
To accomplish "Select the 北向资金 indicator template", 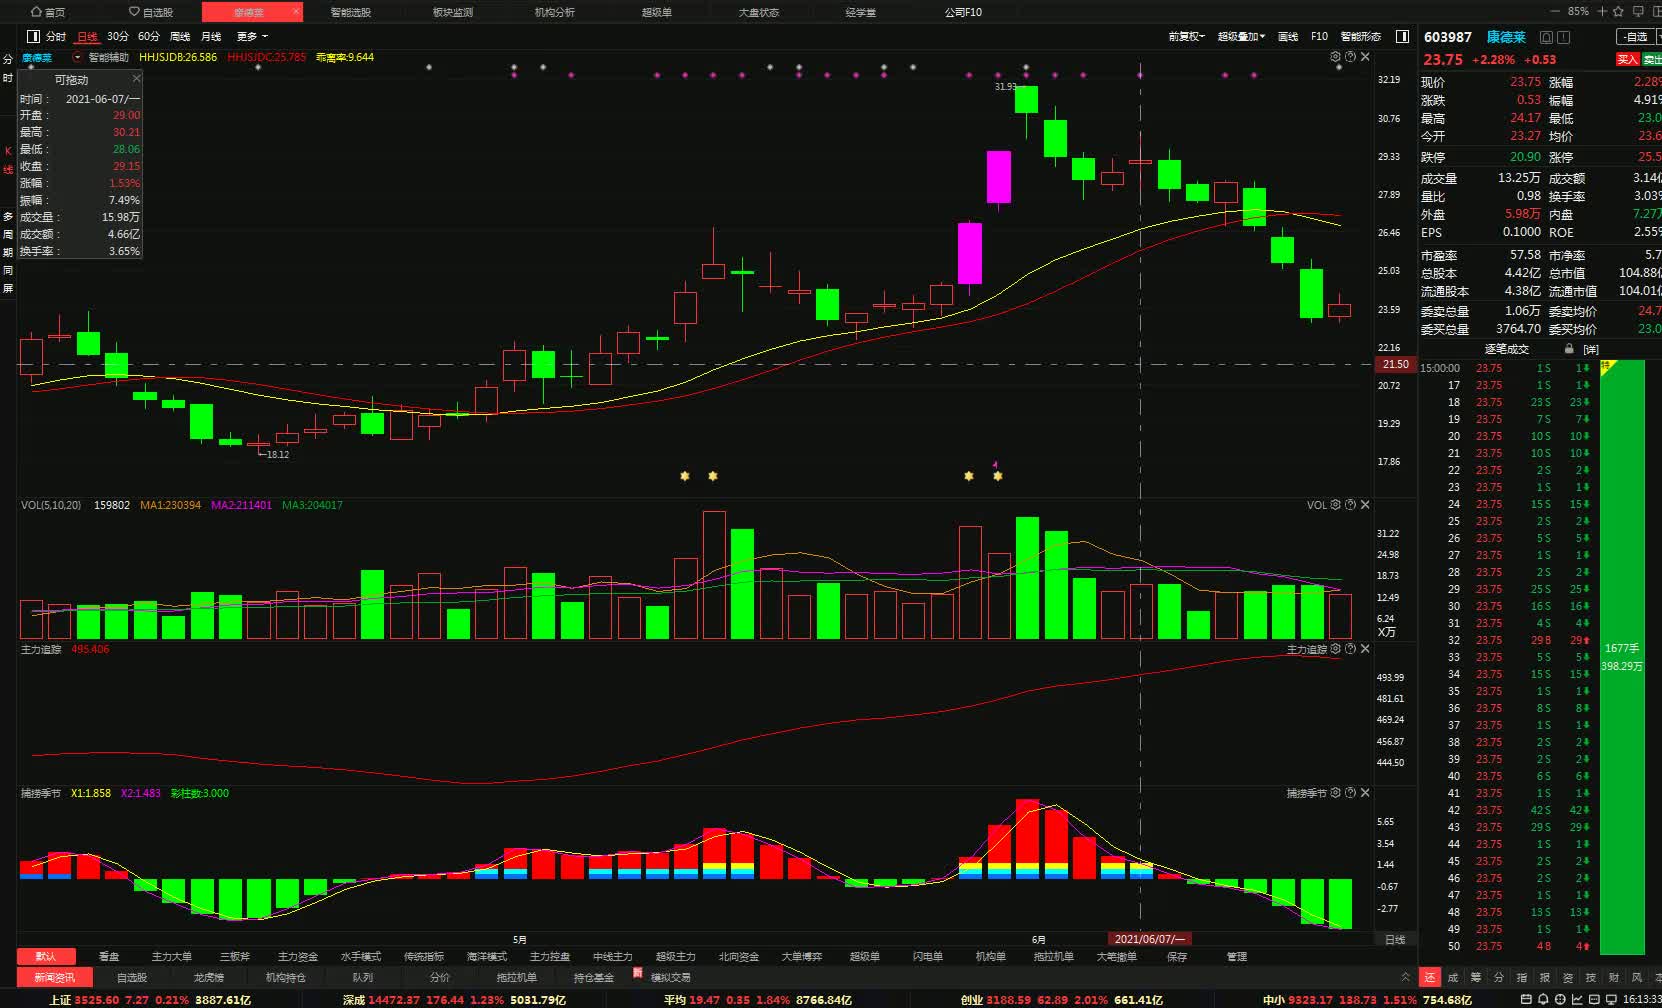I will tap(738, 957).
